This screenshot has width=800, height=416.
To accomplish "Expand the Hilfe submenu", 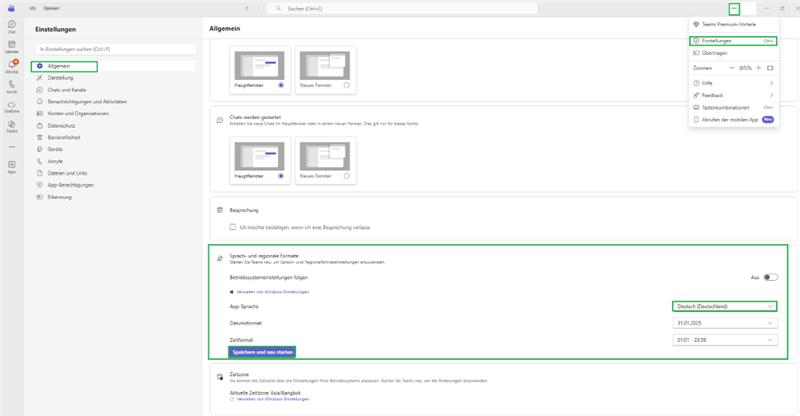I will point(734,83).
